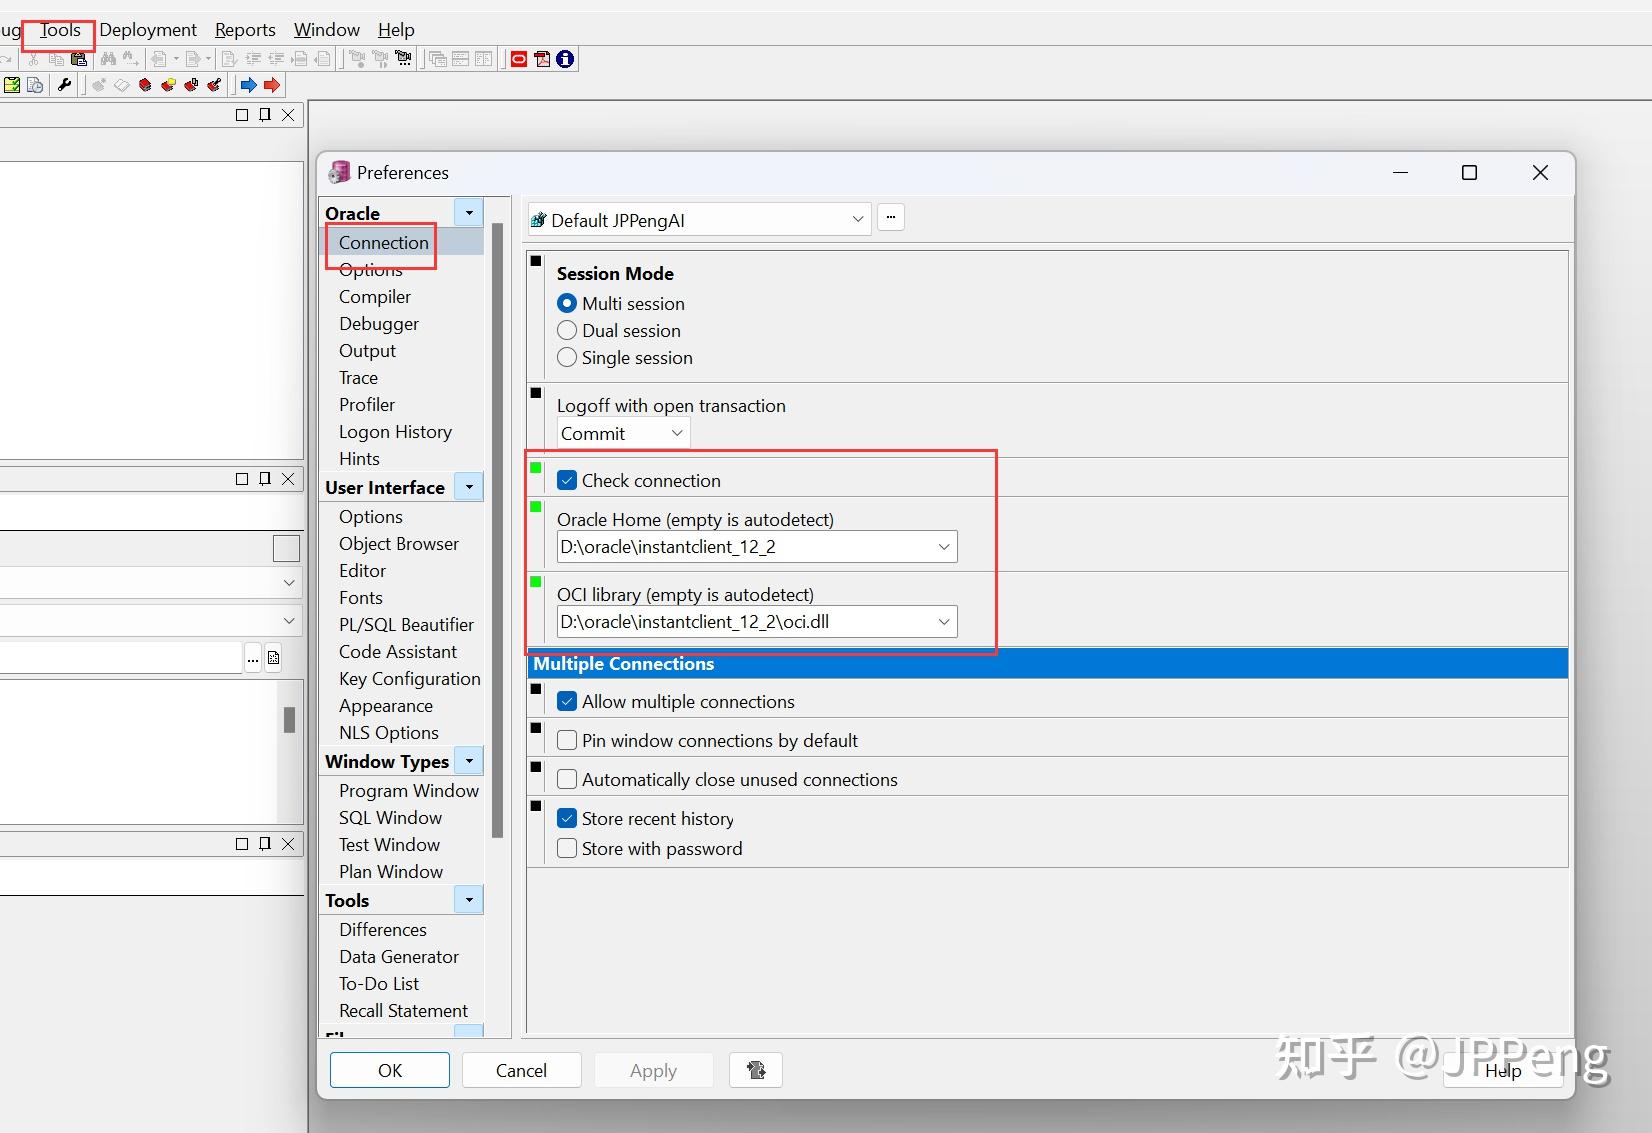Open the Deployment menu

coord(147,29)
